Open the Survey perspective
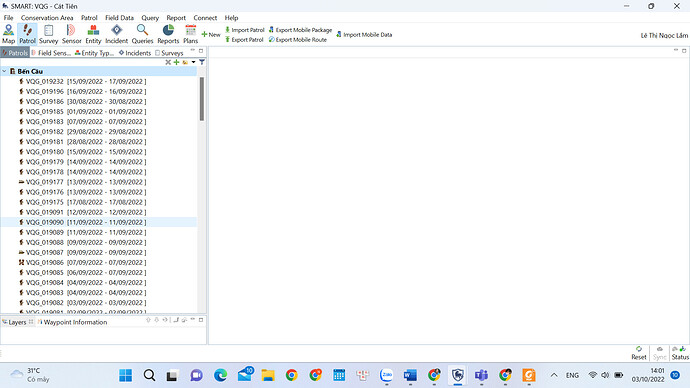The height and width of the screenshot is (388, 690). pyautogui.click(x=48, y=34)
